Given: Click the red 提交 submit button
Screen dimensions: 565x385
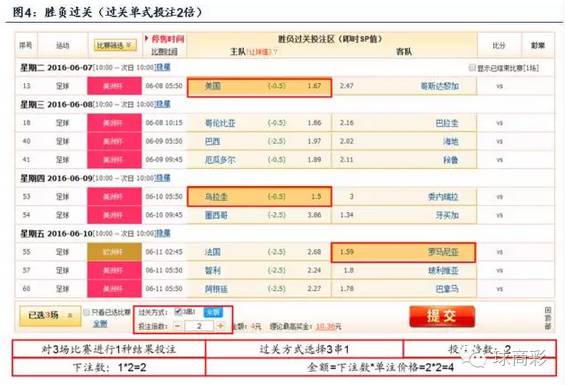Looking at the screenshot, I should pyautogui.click(x=442, y=316).
